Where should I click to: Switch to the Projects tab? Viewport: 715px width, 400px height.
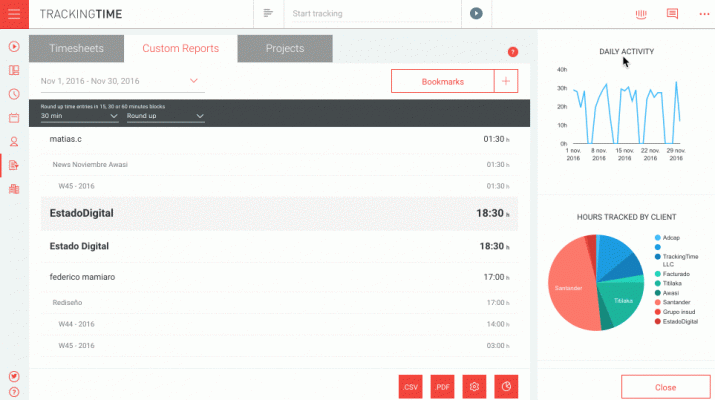pyautogui.click(x=285, y=48)
